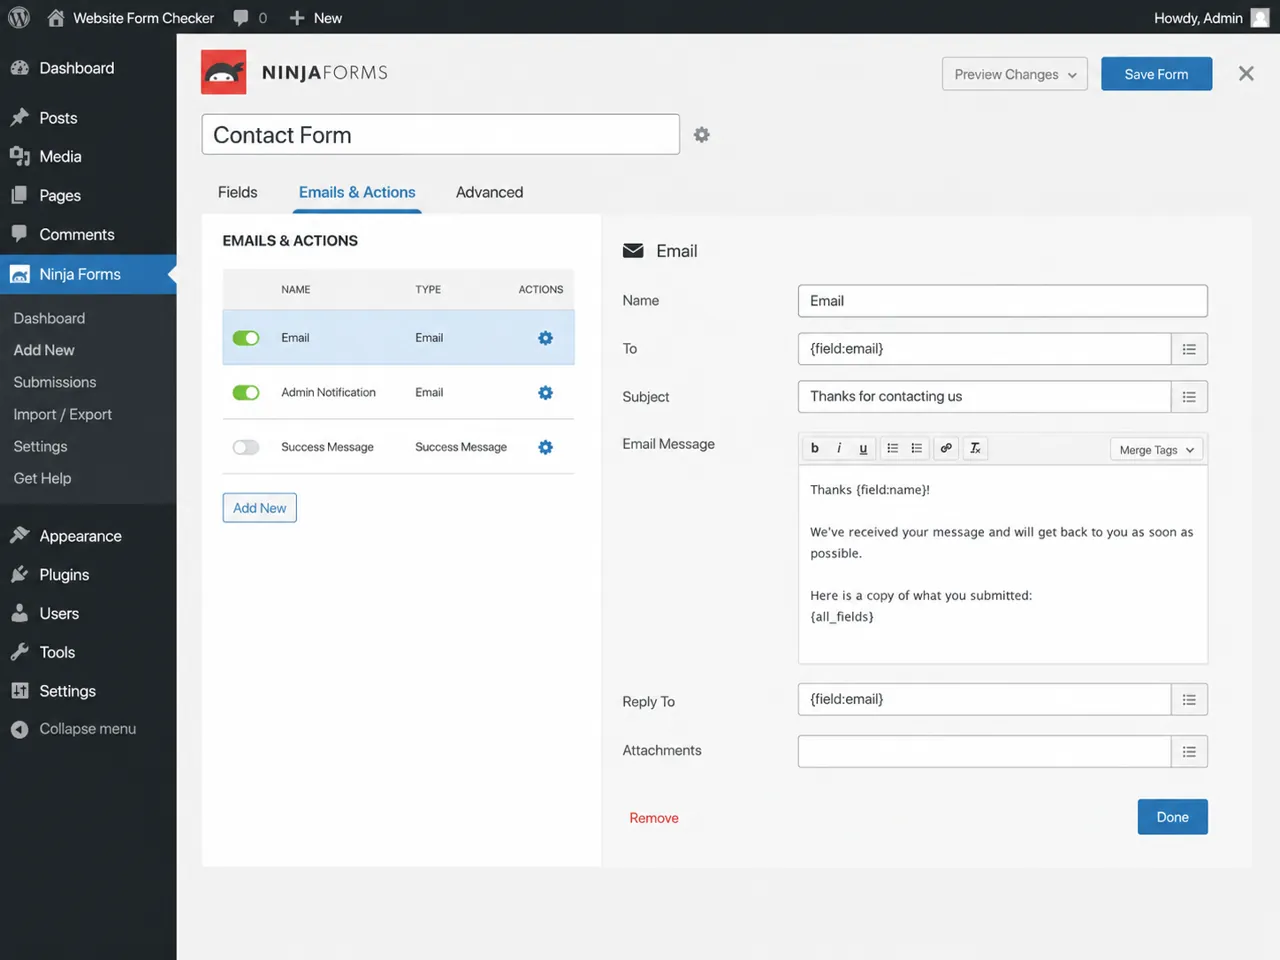Click the New plus item in admin bar

315,18
